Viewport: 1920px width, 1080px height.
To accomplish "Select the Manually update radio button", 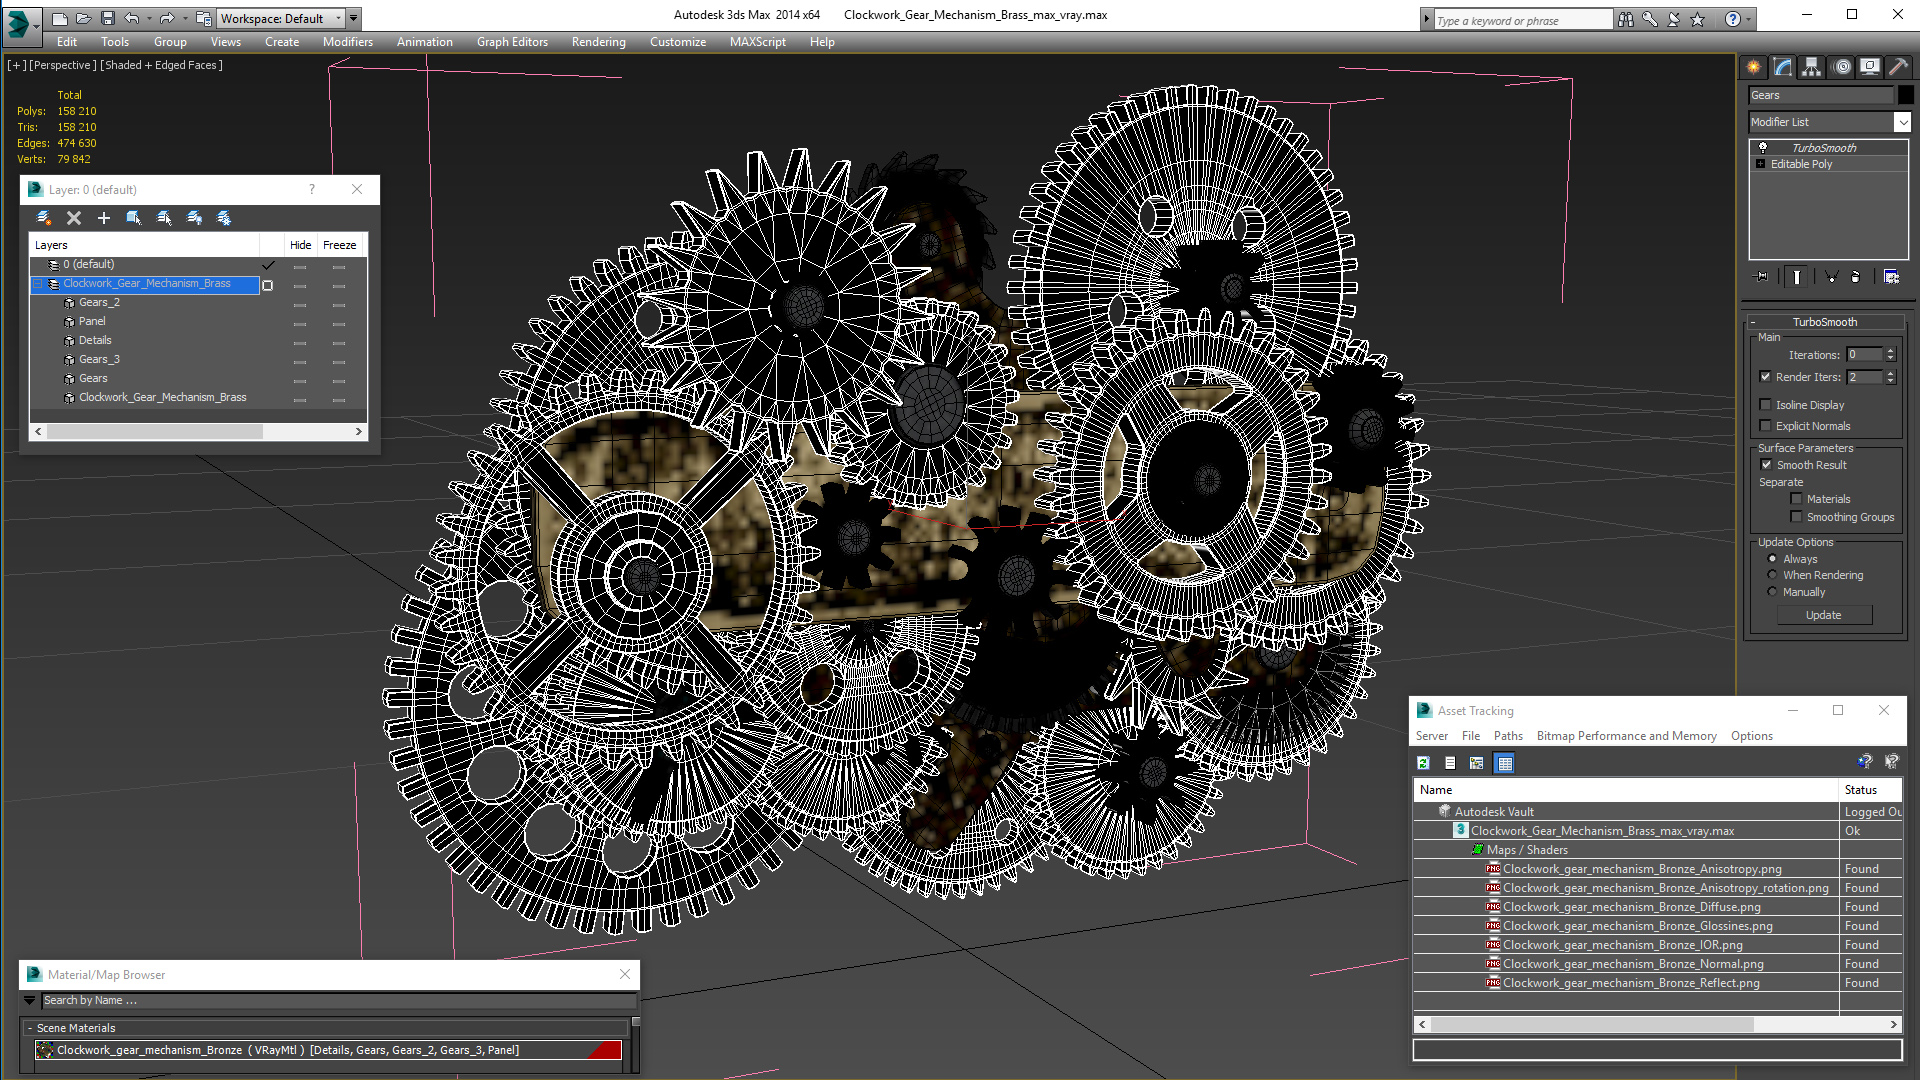I will point(1773,592).
